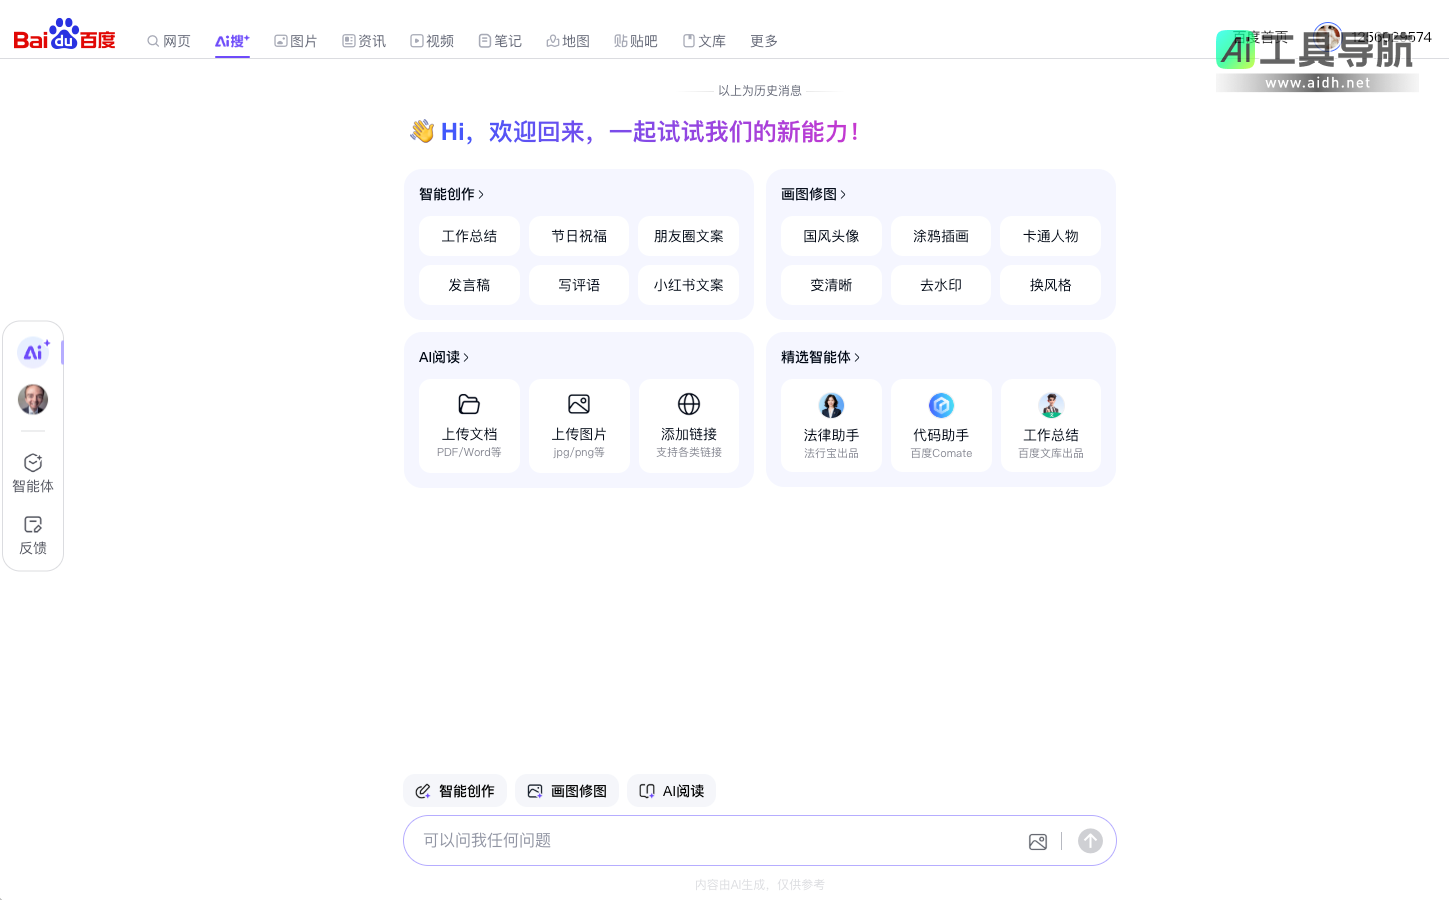1449x900 pixels.
Task: Click the image attach icon in input box
Action: tap(1038, 842)
